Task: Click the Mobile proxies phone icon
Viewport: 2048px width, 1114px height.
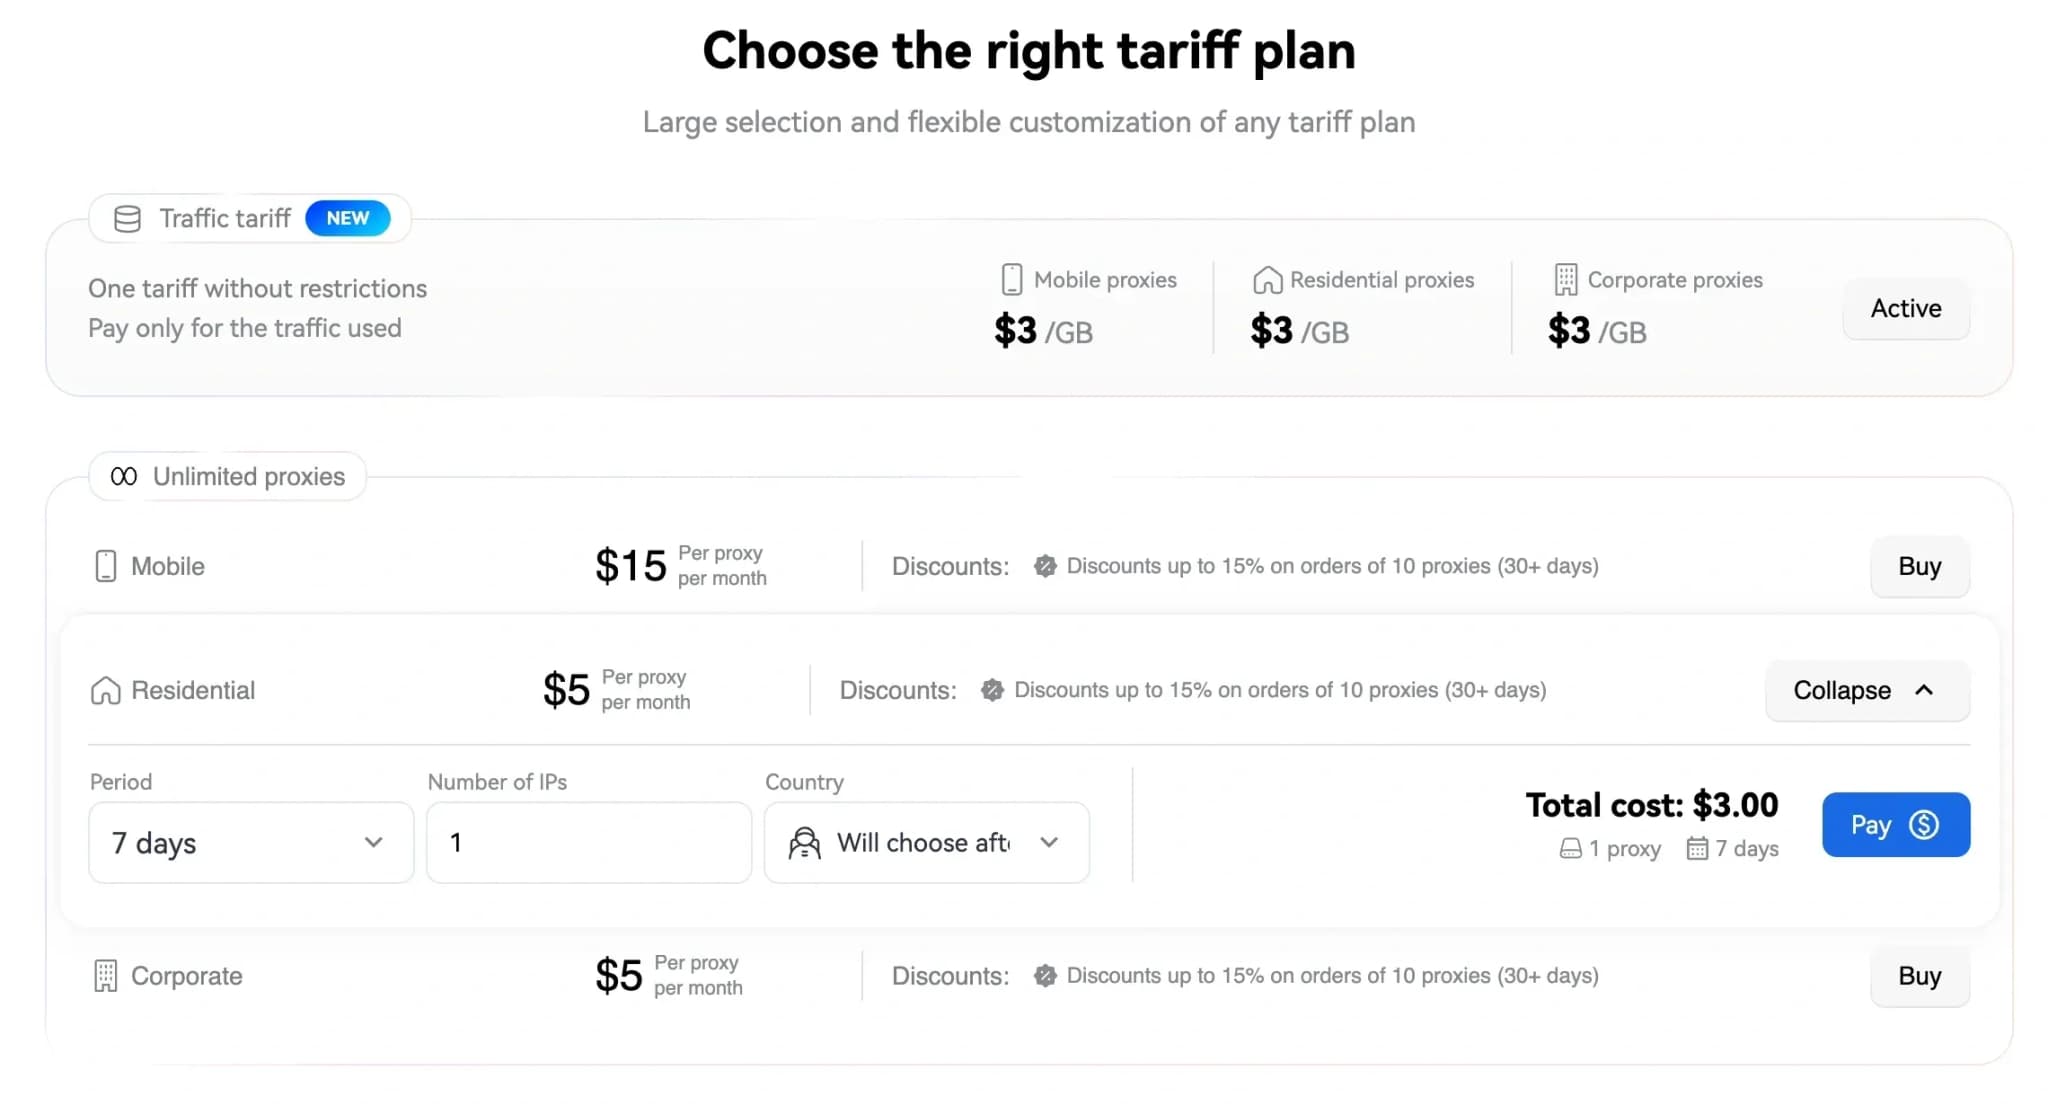Action: 1011,280
